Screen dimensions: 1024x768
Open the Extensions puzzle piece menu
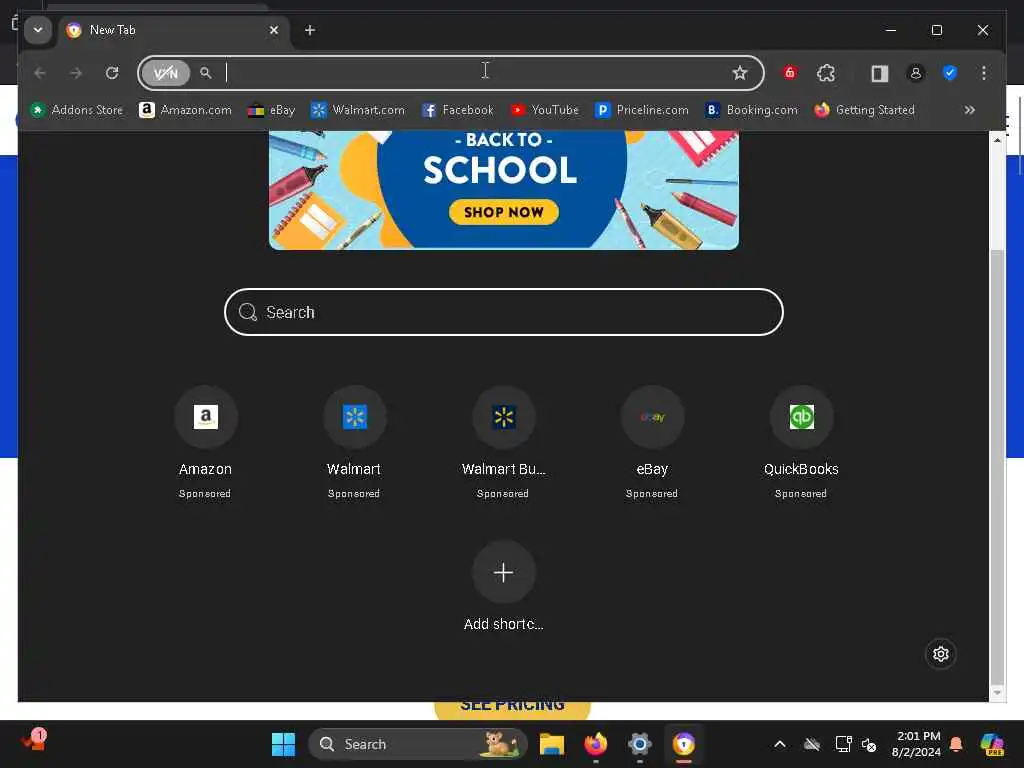tap(826, 73)
